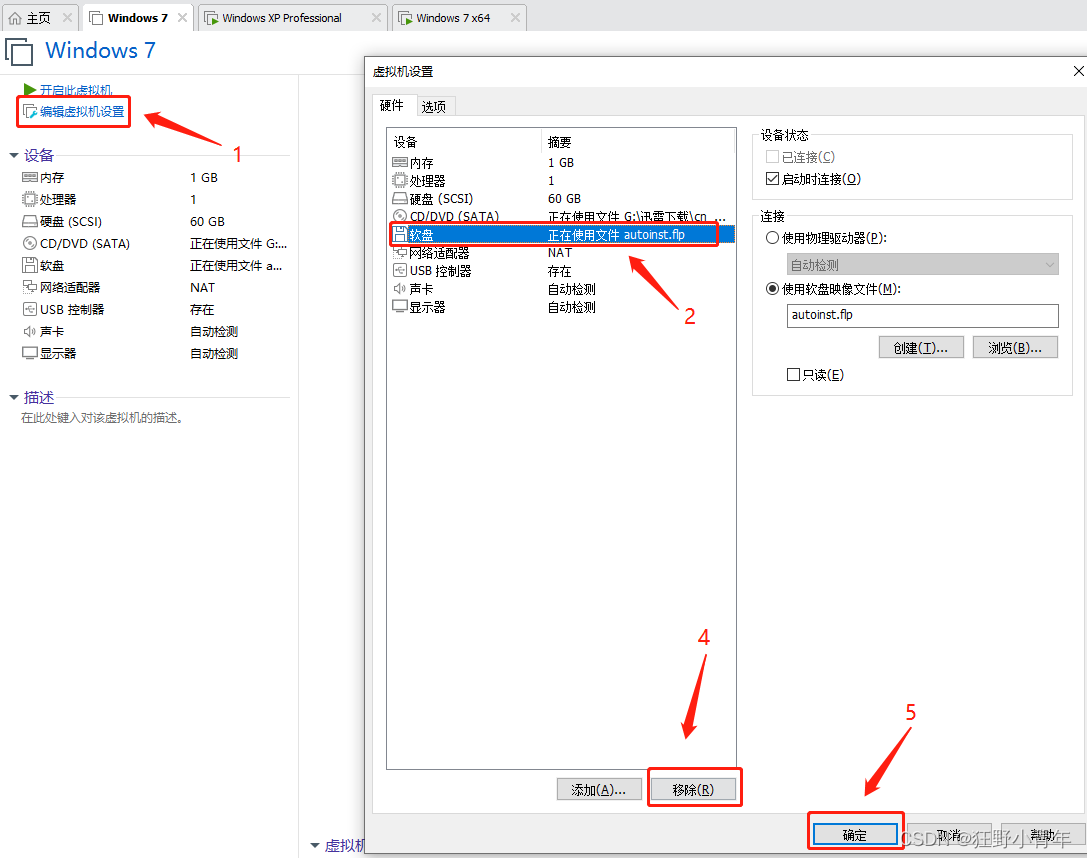This screenshot has width=1087, height=858.
Task: Click hard disk icon in settings dialog list
Action: (x=400, y=198)
